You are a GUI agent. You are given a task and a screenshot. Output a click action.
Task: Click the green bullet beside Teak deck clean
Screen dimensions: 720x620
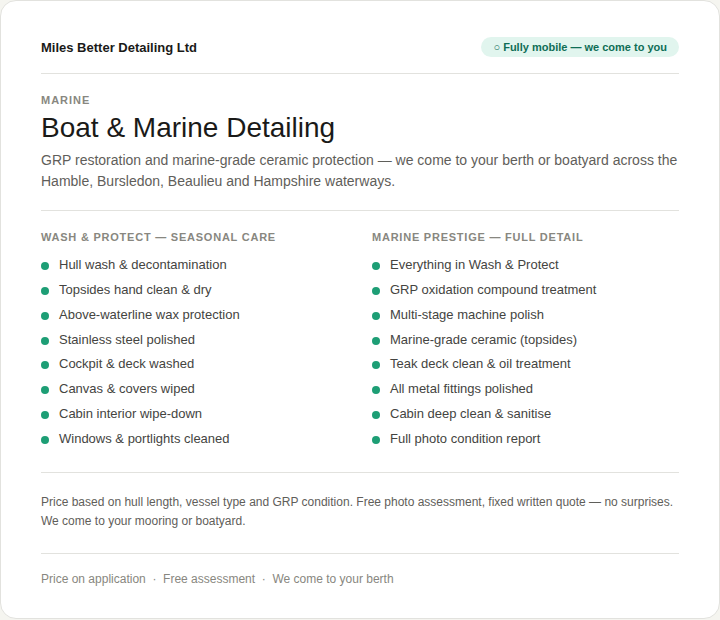376,365
